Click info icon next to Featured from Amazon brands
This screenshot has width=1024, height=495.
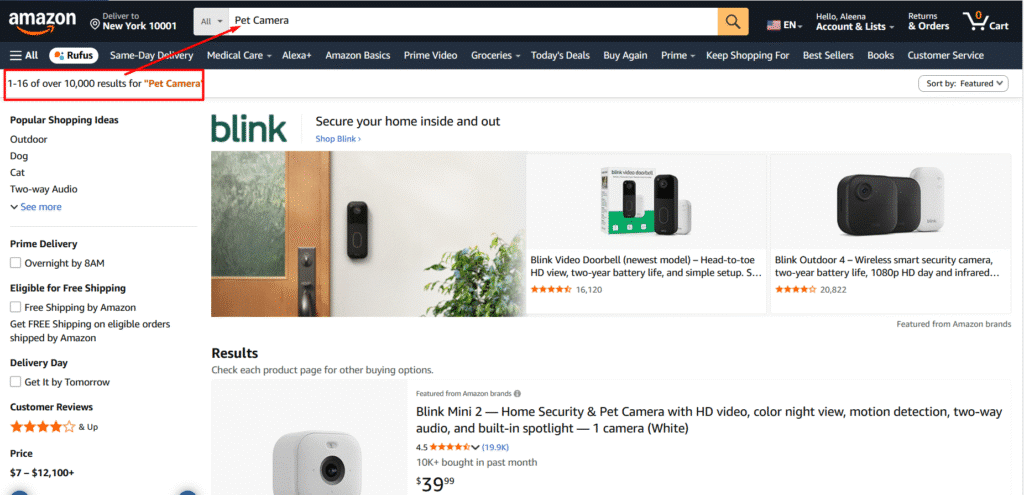point(517,394)
